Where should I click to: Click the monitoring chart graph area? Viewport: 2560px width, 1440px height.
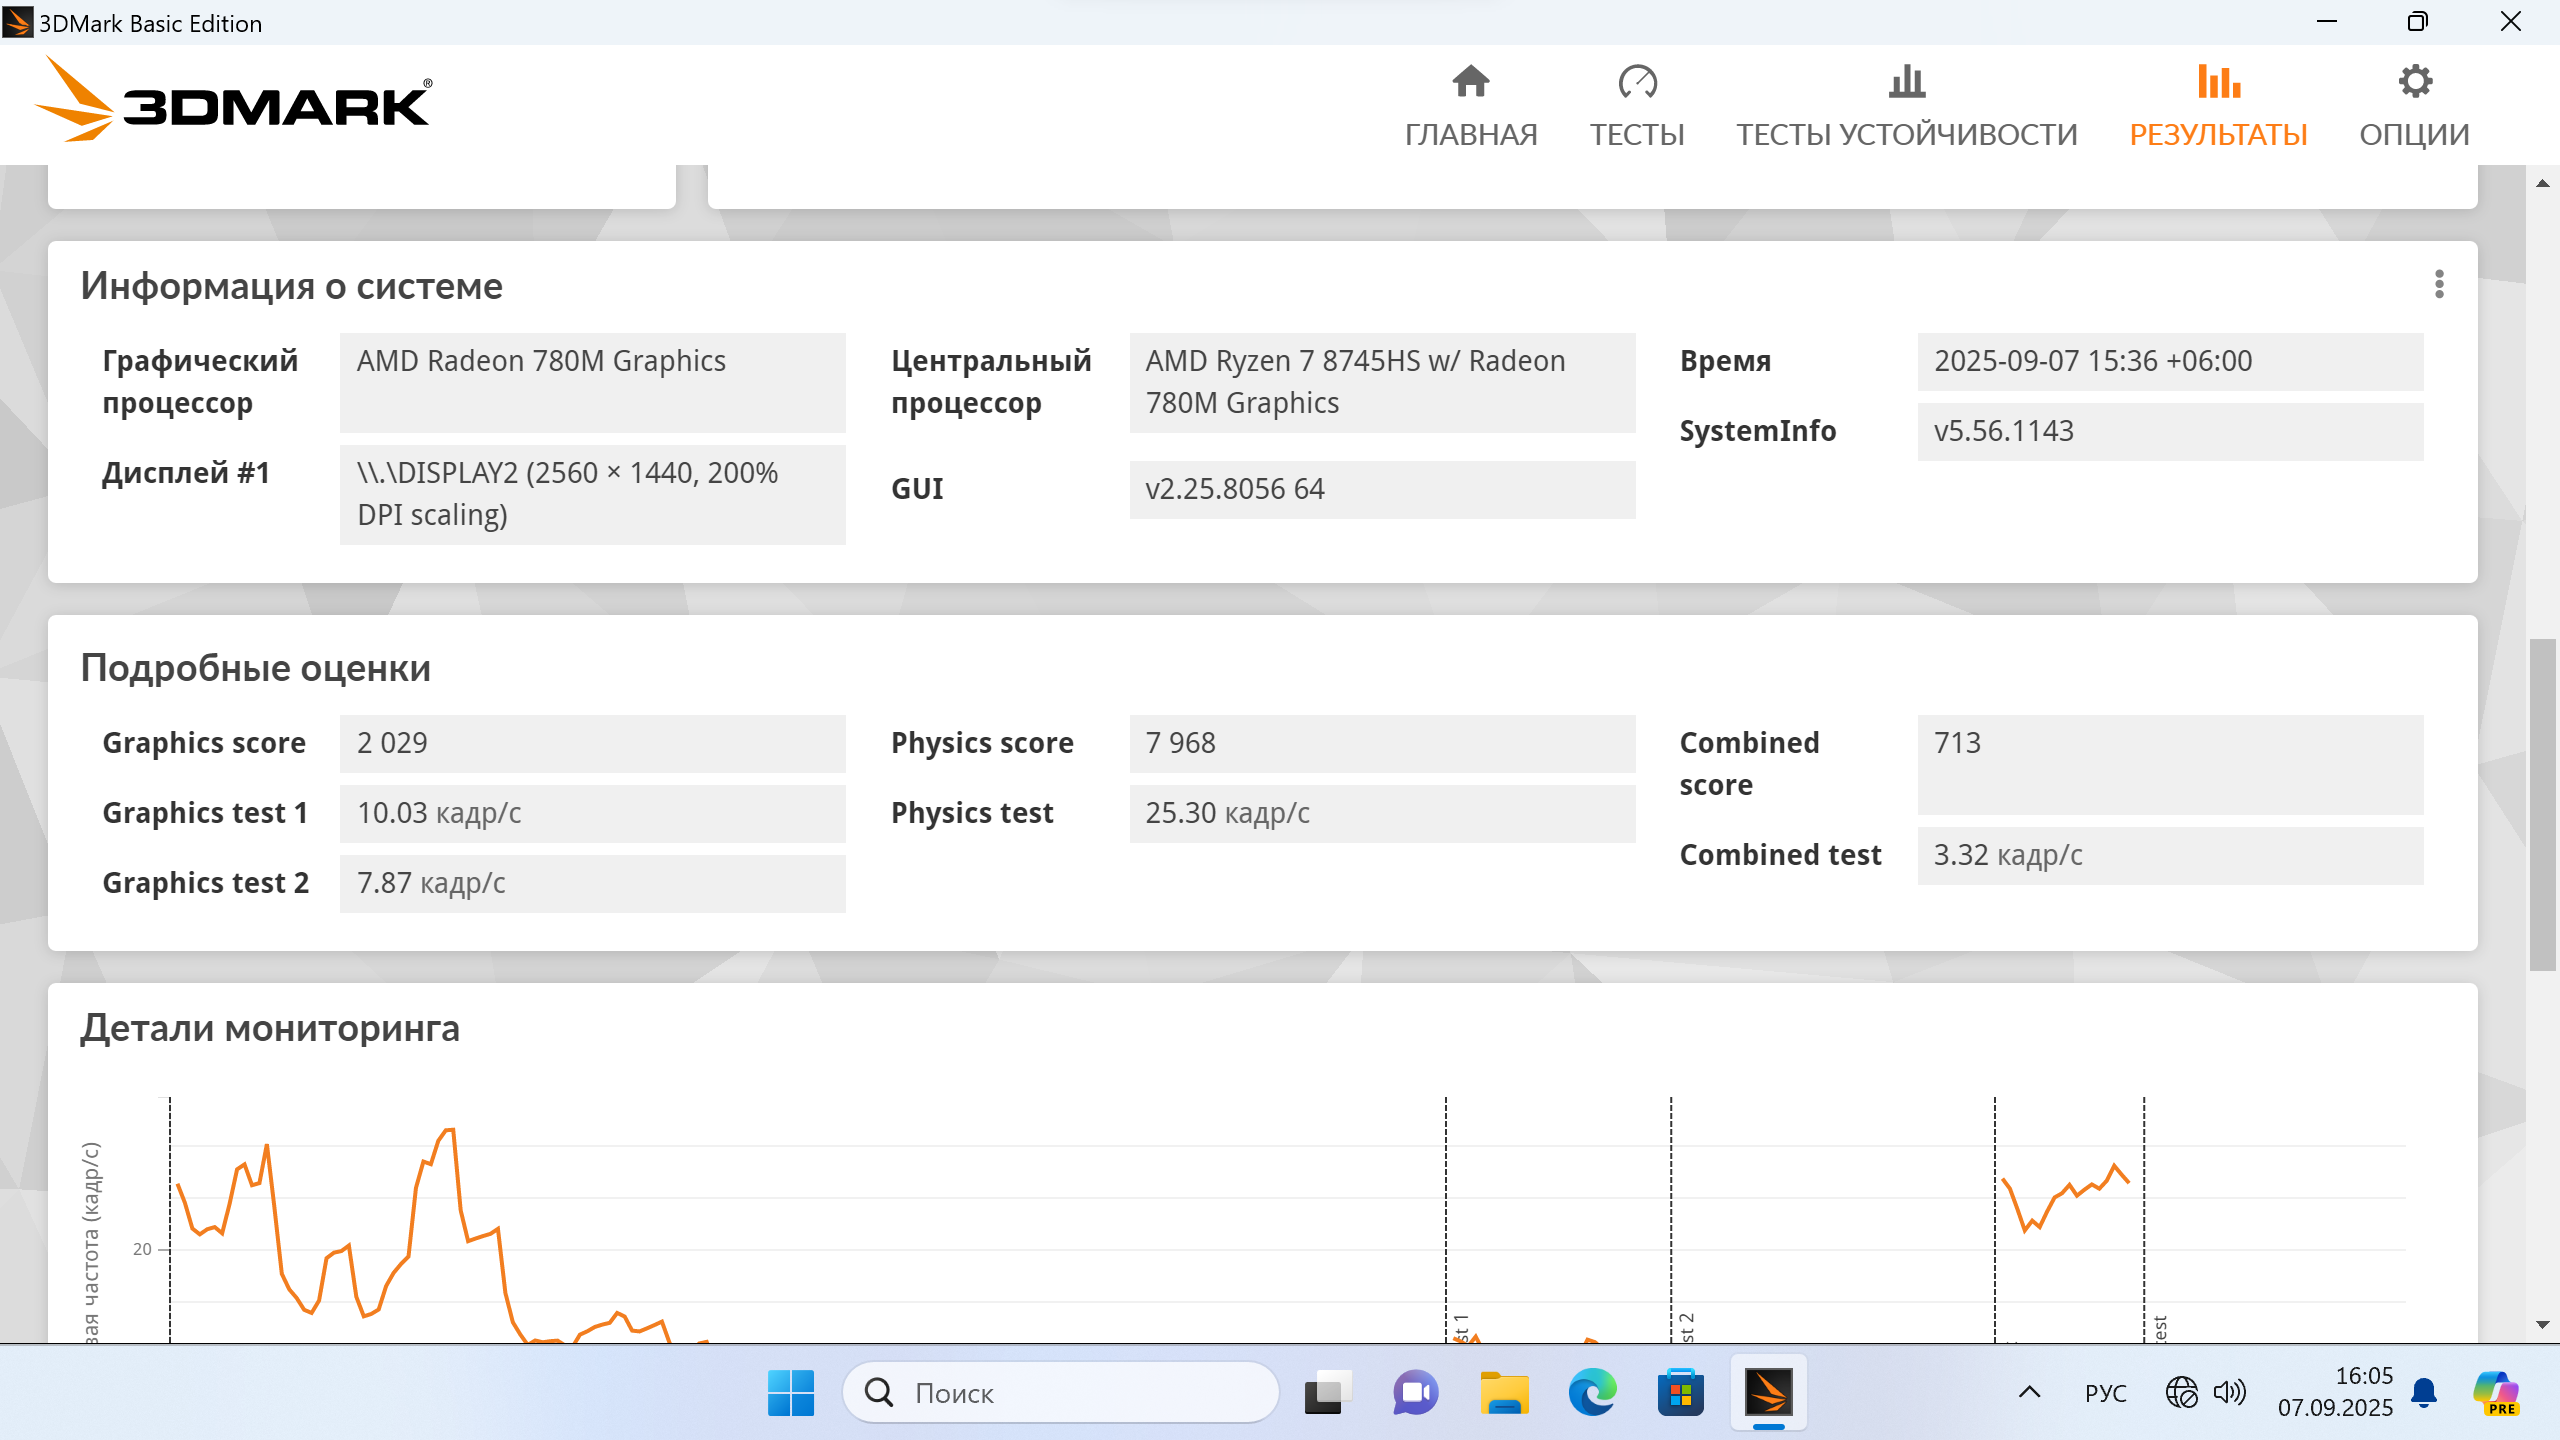point(1000,1220)
